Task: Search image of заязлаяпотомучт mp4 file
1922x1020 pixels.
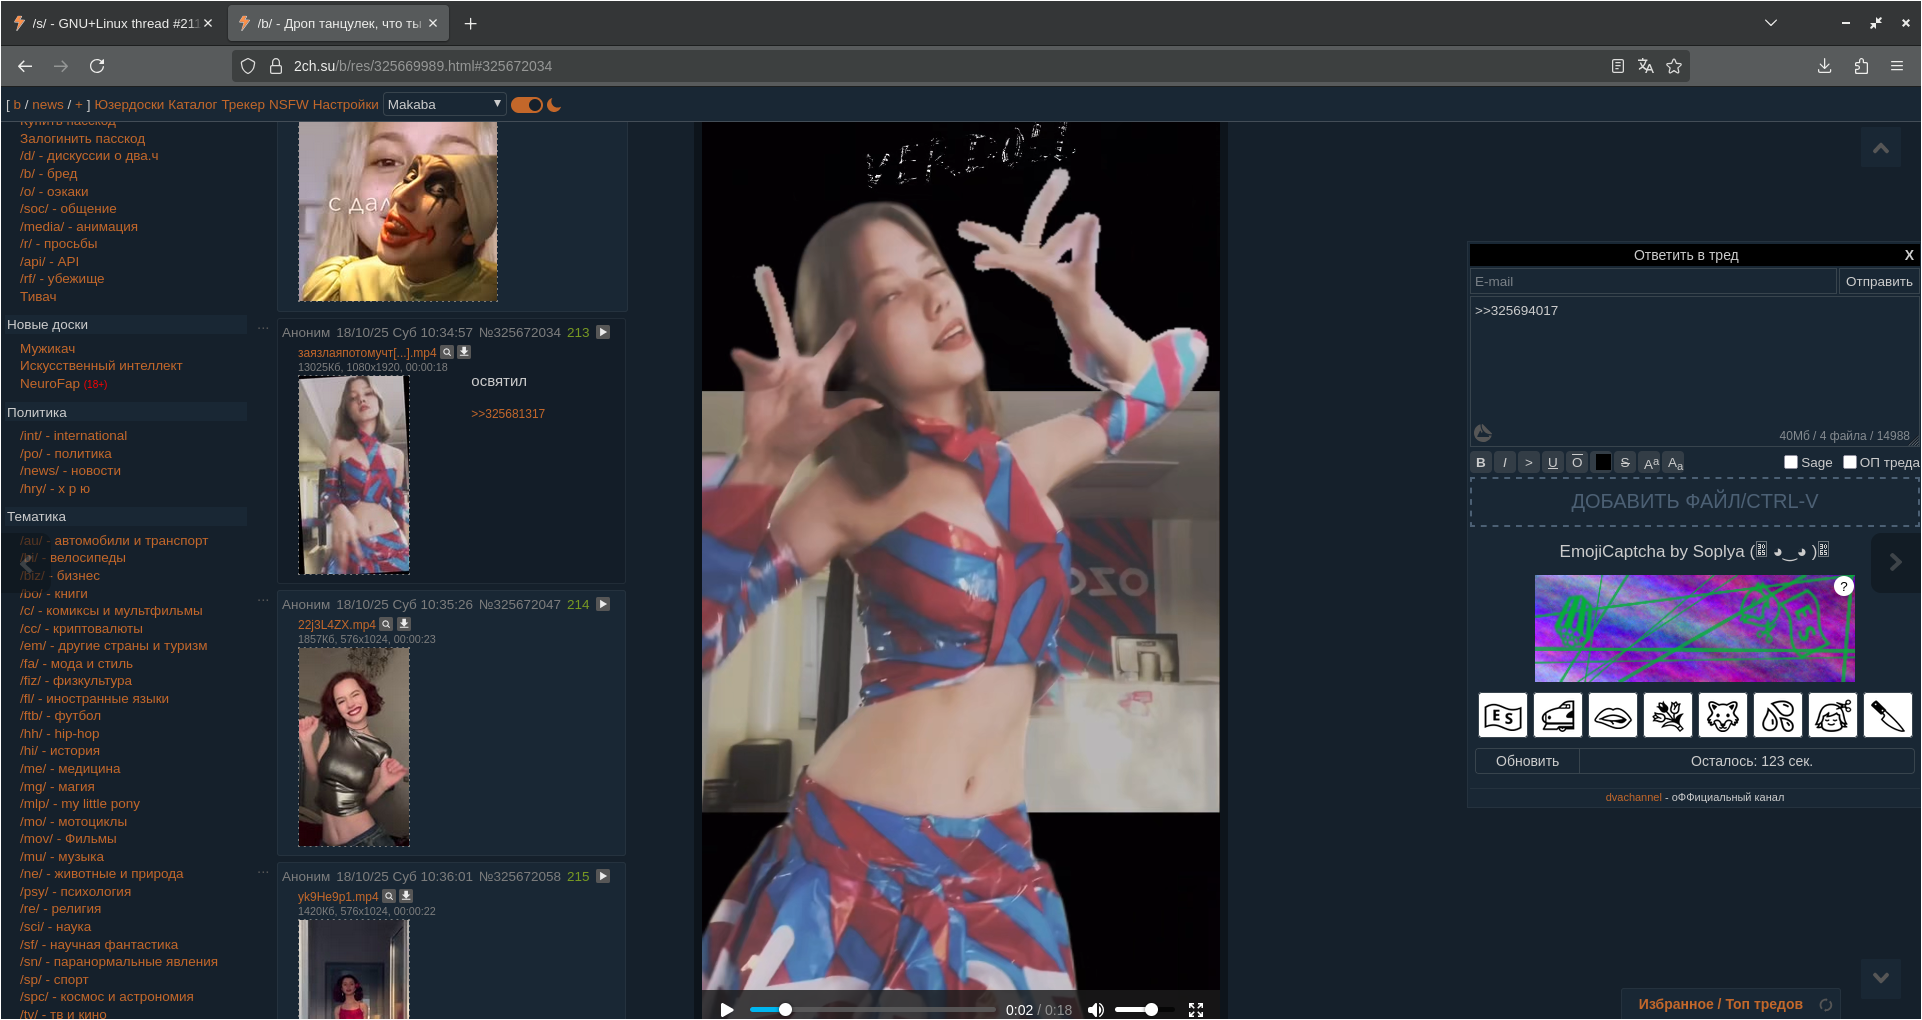Action: (447, 352)
